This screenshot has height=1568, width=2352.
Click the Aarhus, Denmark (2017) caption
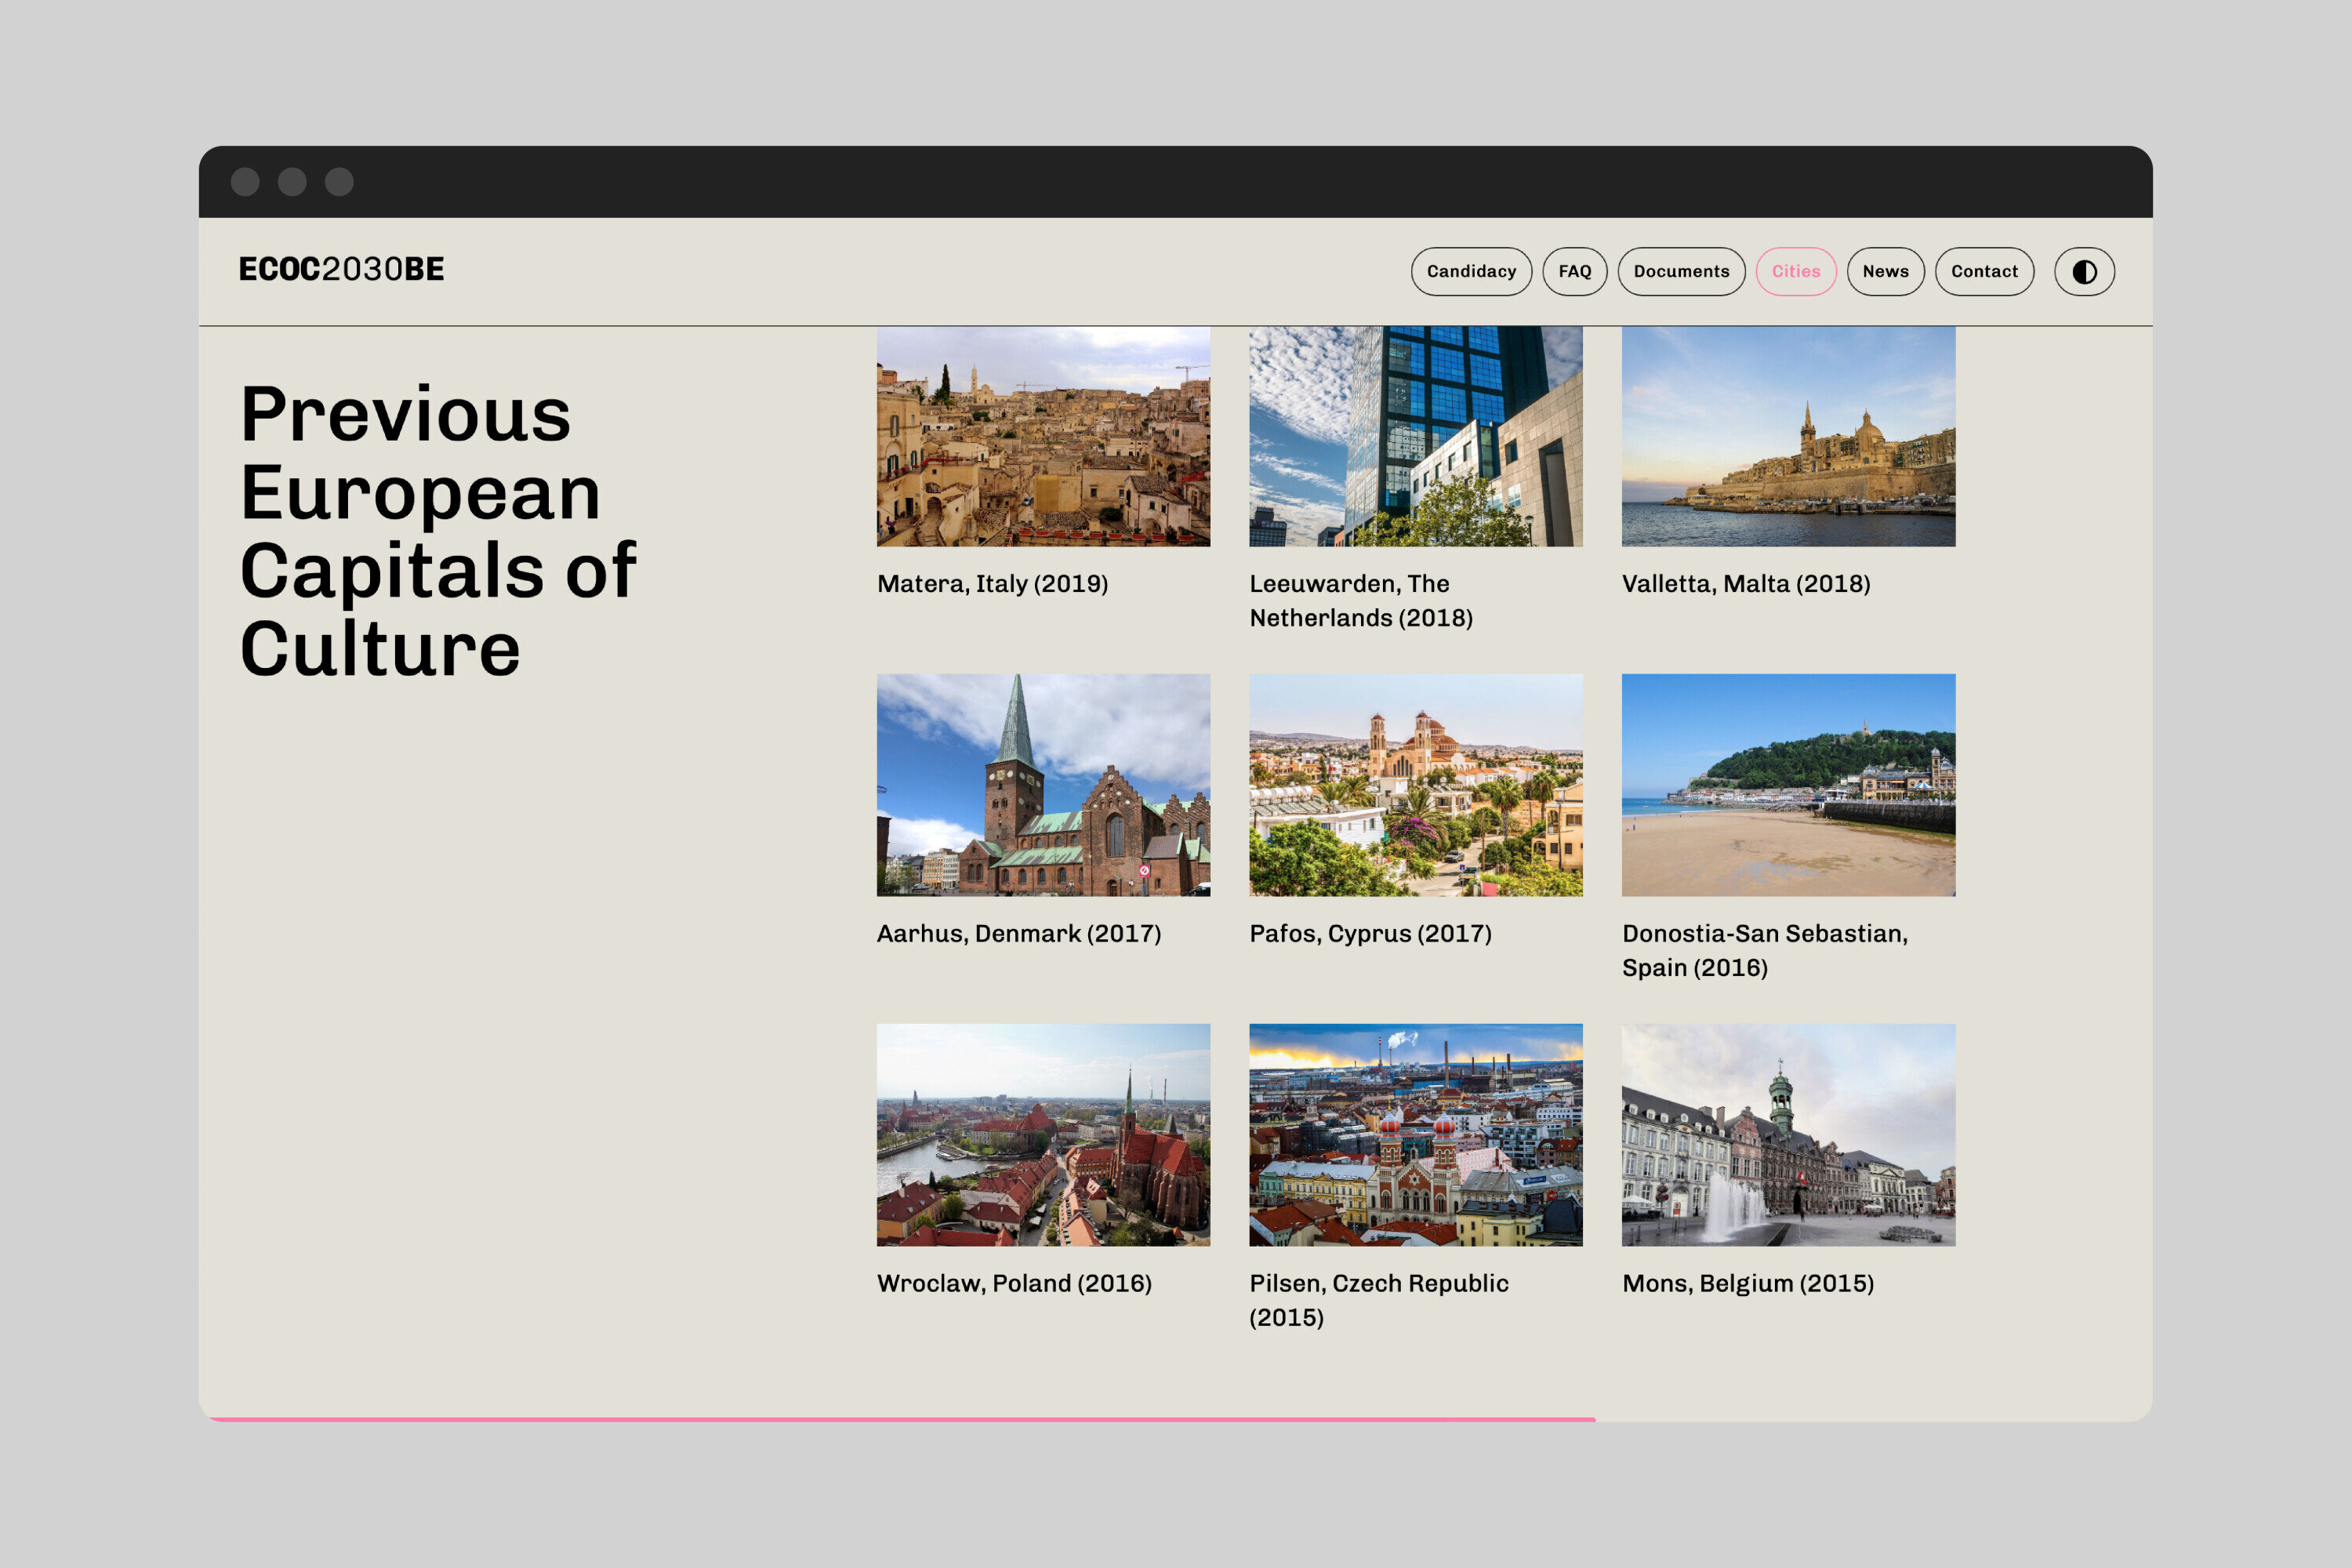click(x=1019, y=934)
